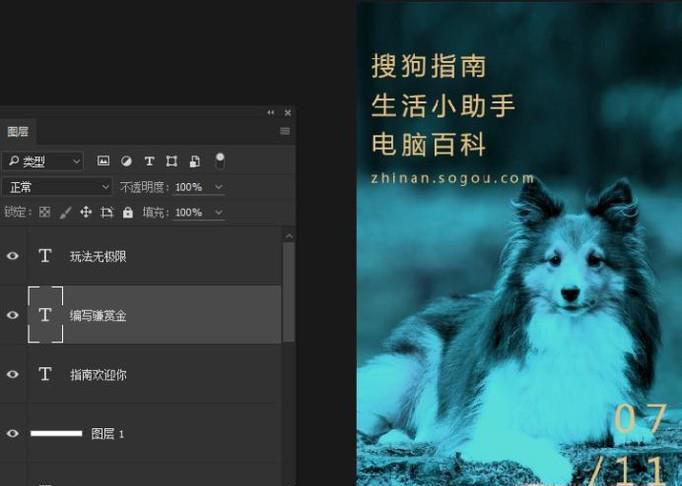Select the 指南欢迎你 layer name
The image size is (682, 486).
point(98,375)
